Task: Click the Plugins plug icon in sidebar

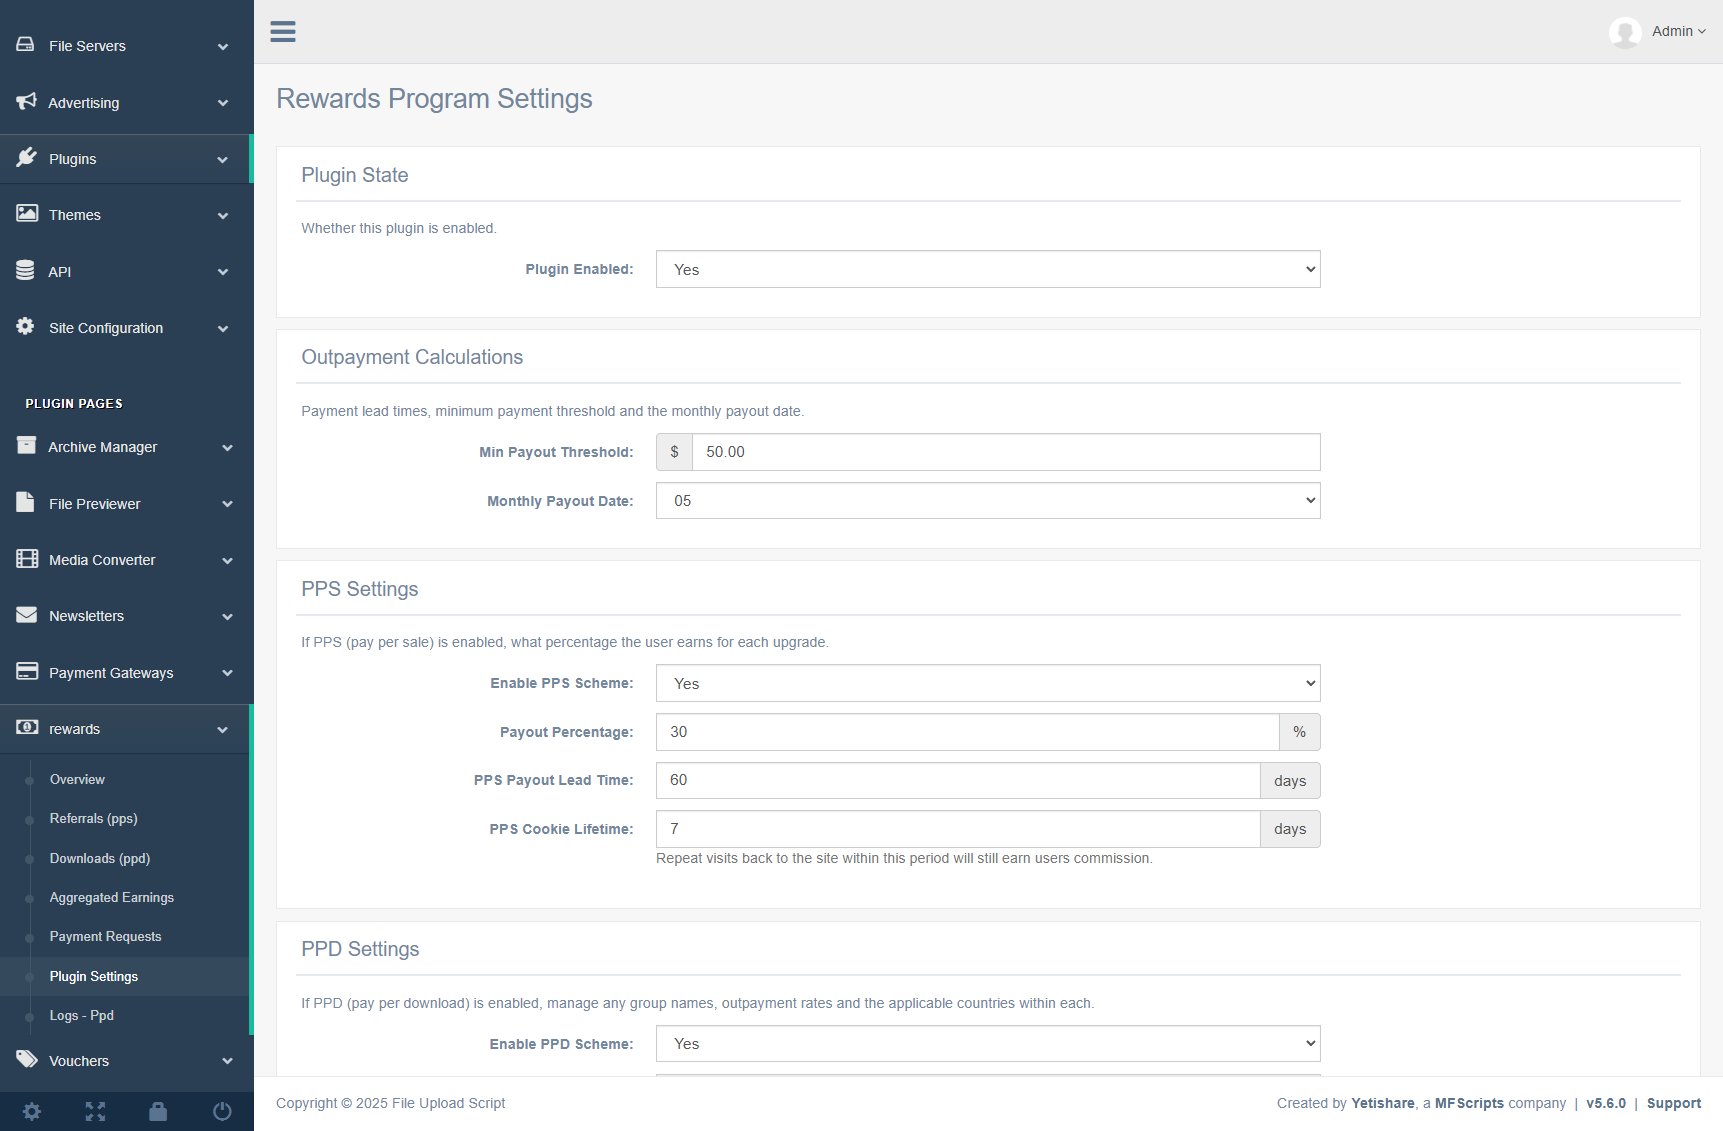Action: pos(27,158)
